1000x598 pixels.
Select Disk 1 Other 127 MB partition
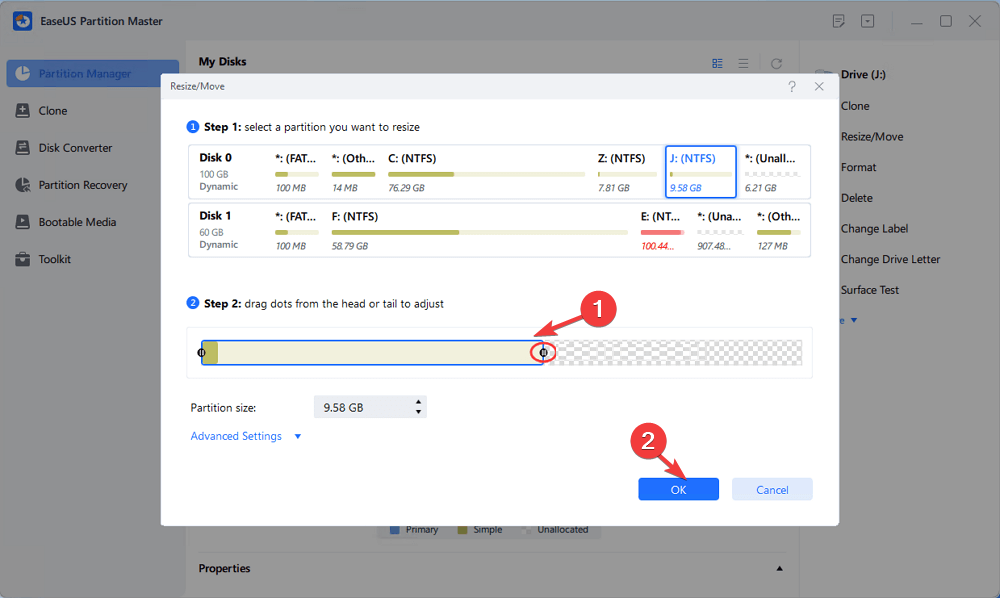pos(779,230)
